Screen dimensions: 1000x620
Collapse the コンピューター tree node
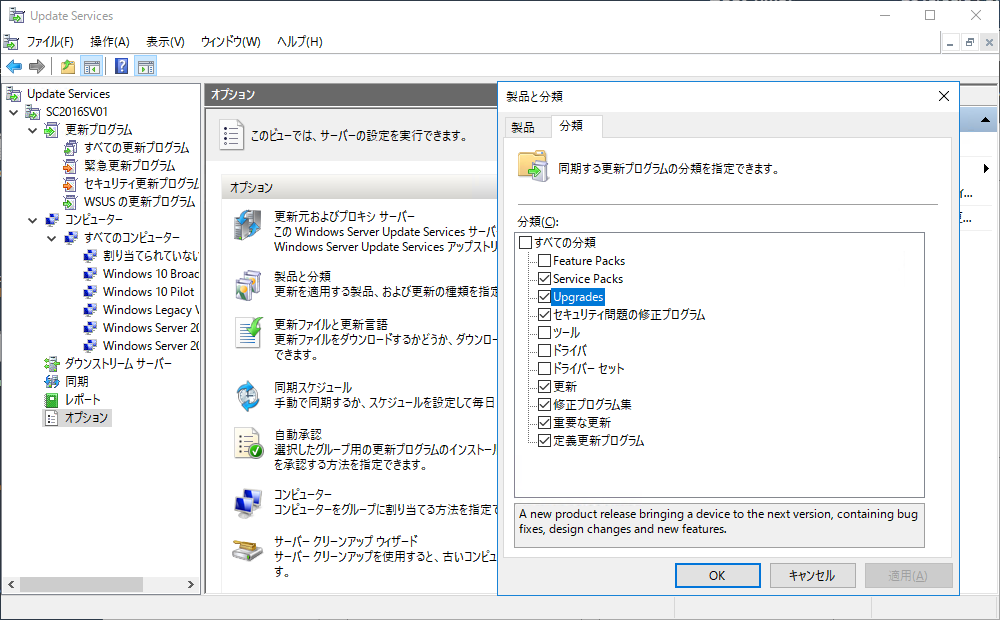click(33, 220)
